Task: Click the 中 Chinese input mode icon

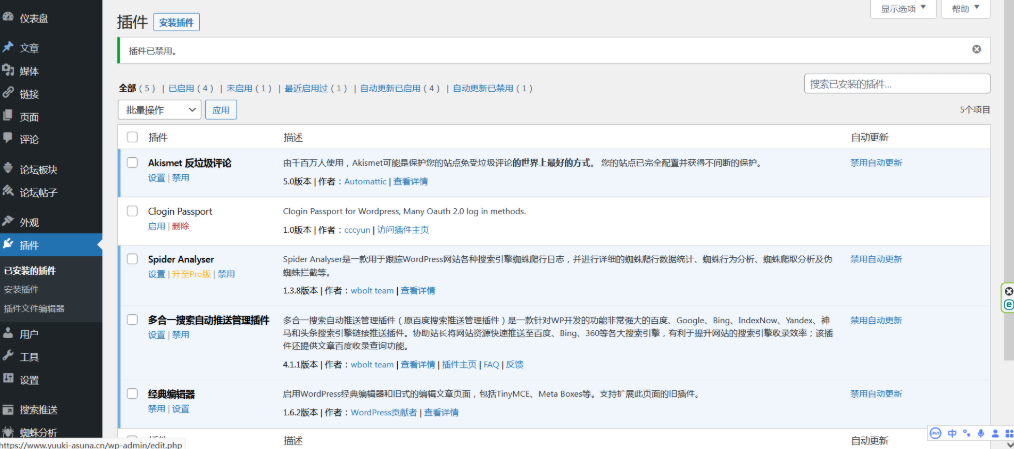Action: (952, 433)
